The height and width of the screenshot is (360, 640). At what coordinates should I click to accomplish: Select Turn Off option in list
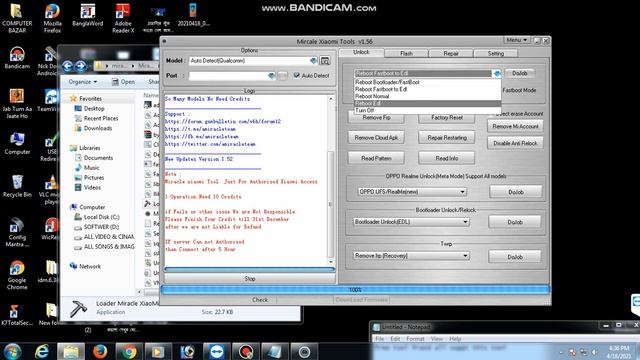[427, 110]
